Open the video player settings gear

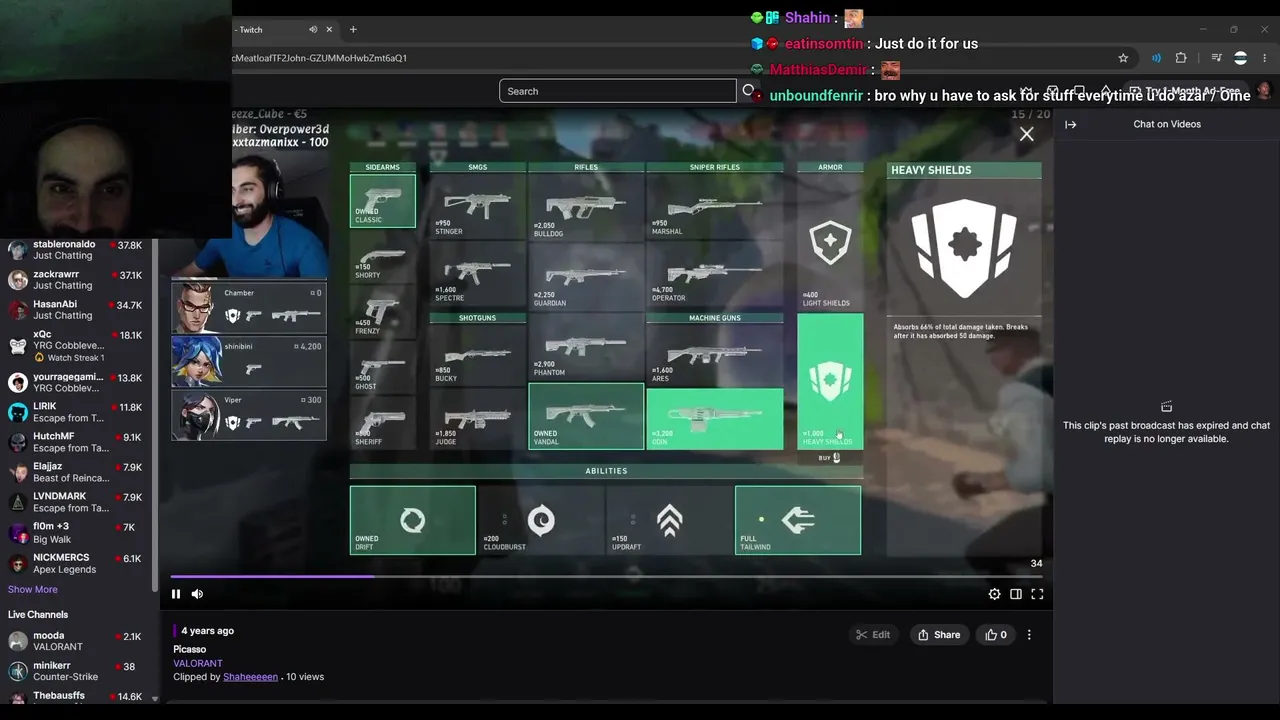pos(994,594)
